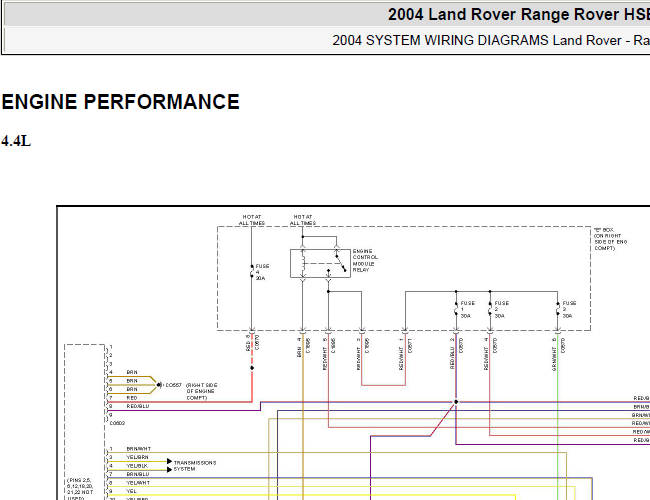Image resolution: width=650 pixels, height=500 pixels.
Task: Click the vertical RED/WHT 5 wire label
Action: [x=325, y=353]
